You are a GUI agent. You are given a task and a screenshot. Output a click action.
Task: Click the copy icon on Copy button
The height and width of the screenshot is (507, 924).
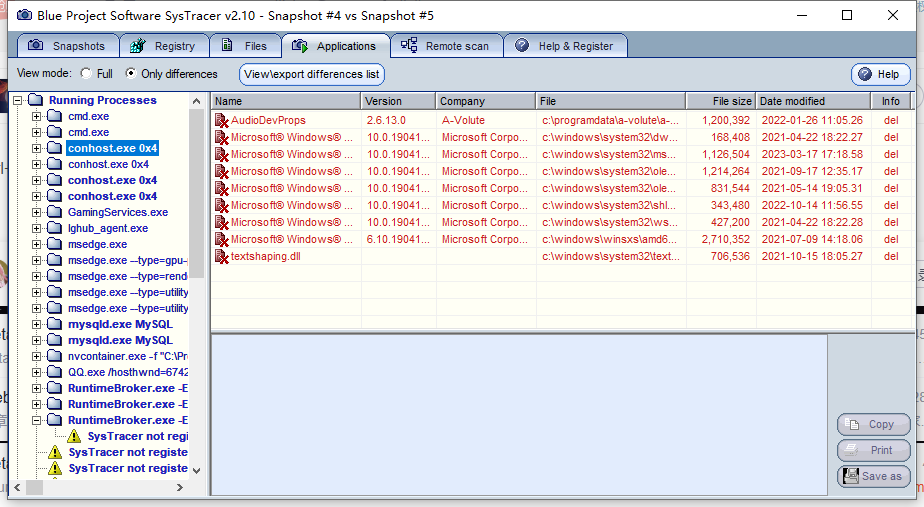pos(852,424)
